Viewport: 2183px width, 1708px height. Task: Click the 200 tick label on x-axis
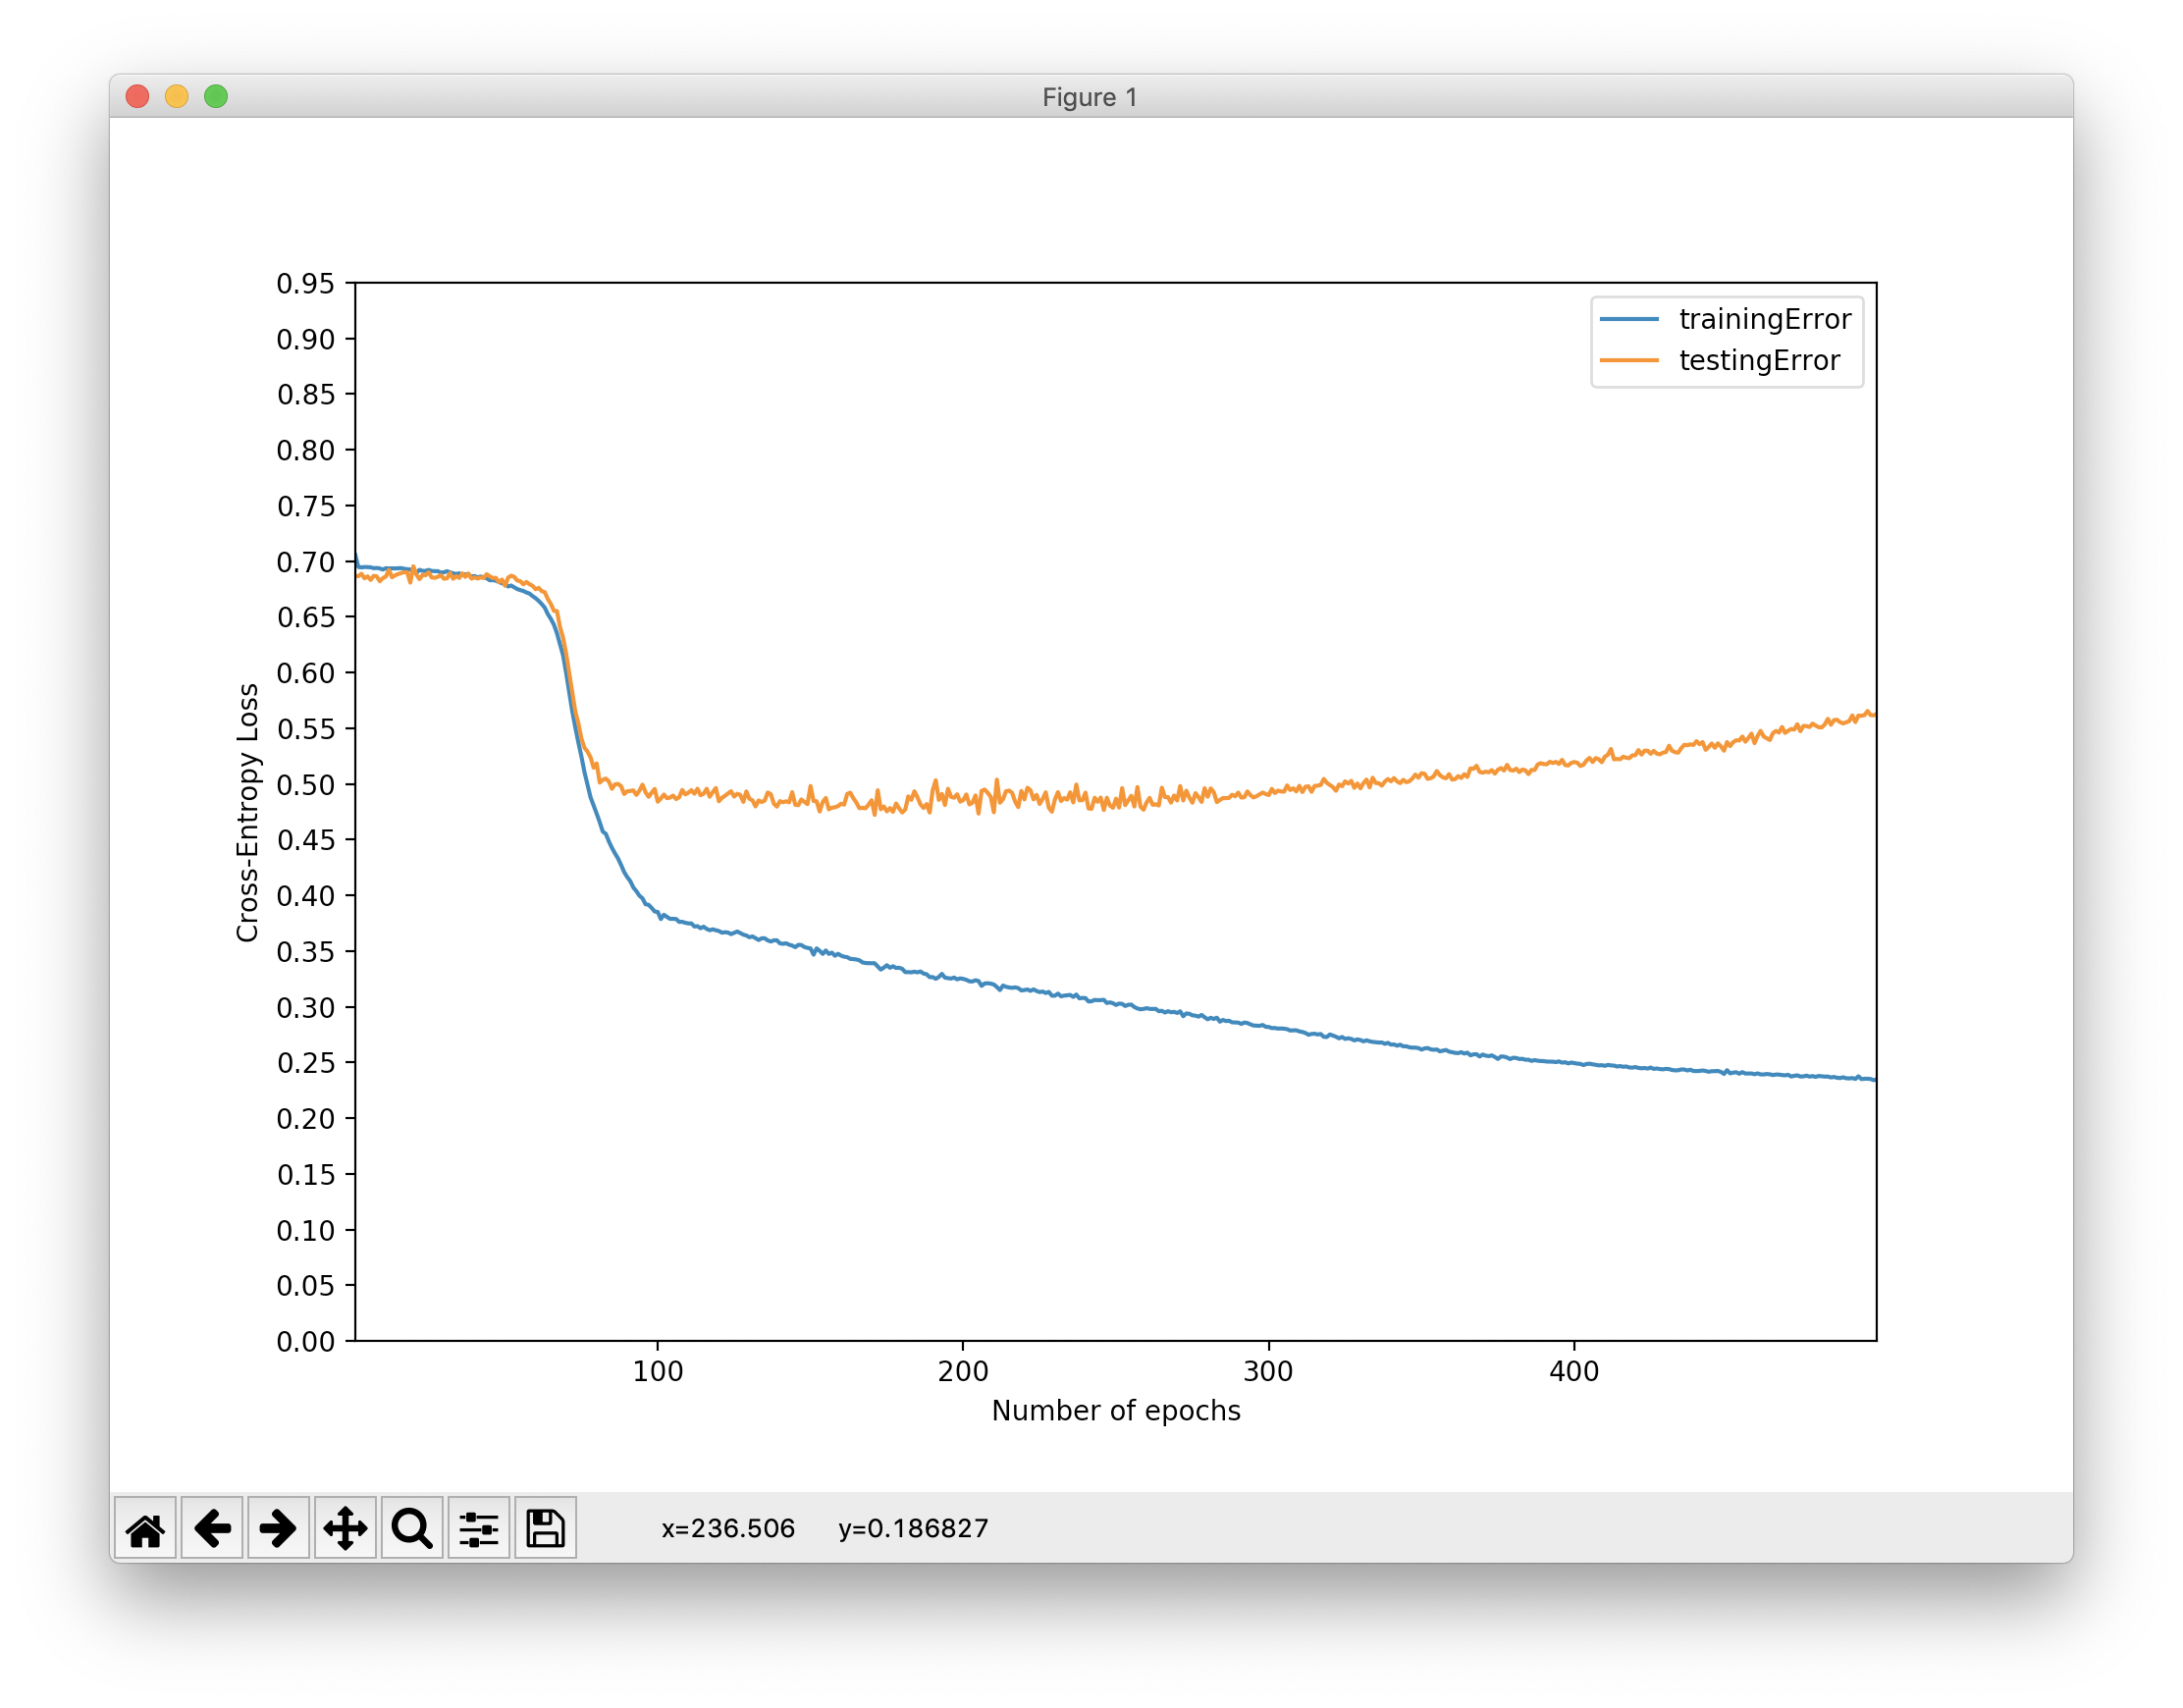pyautogui.click(x=962, y=1371)
